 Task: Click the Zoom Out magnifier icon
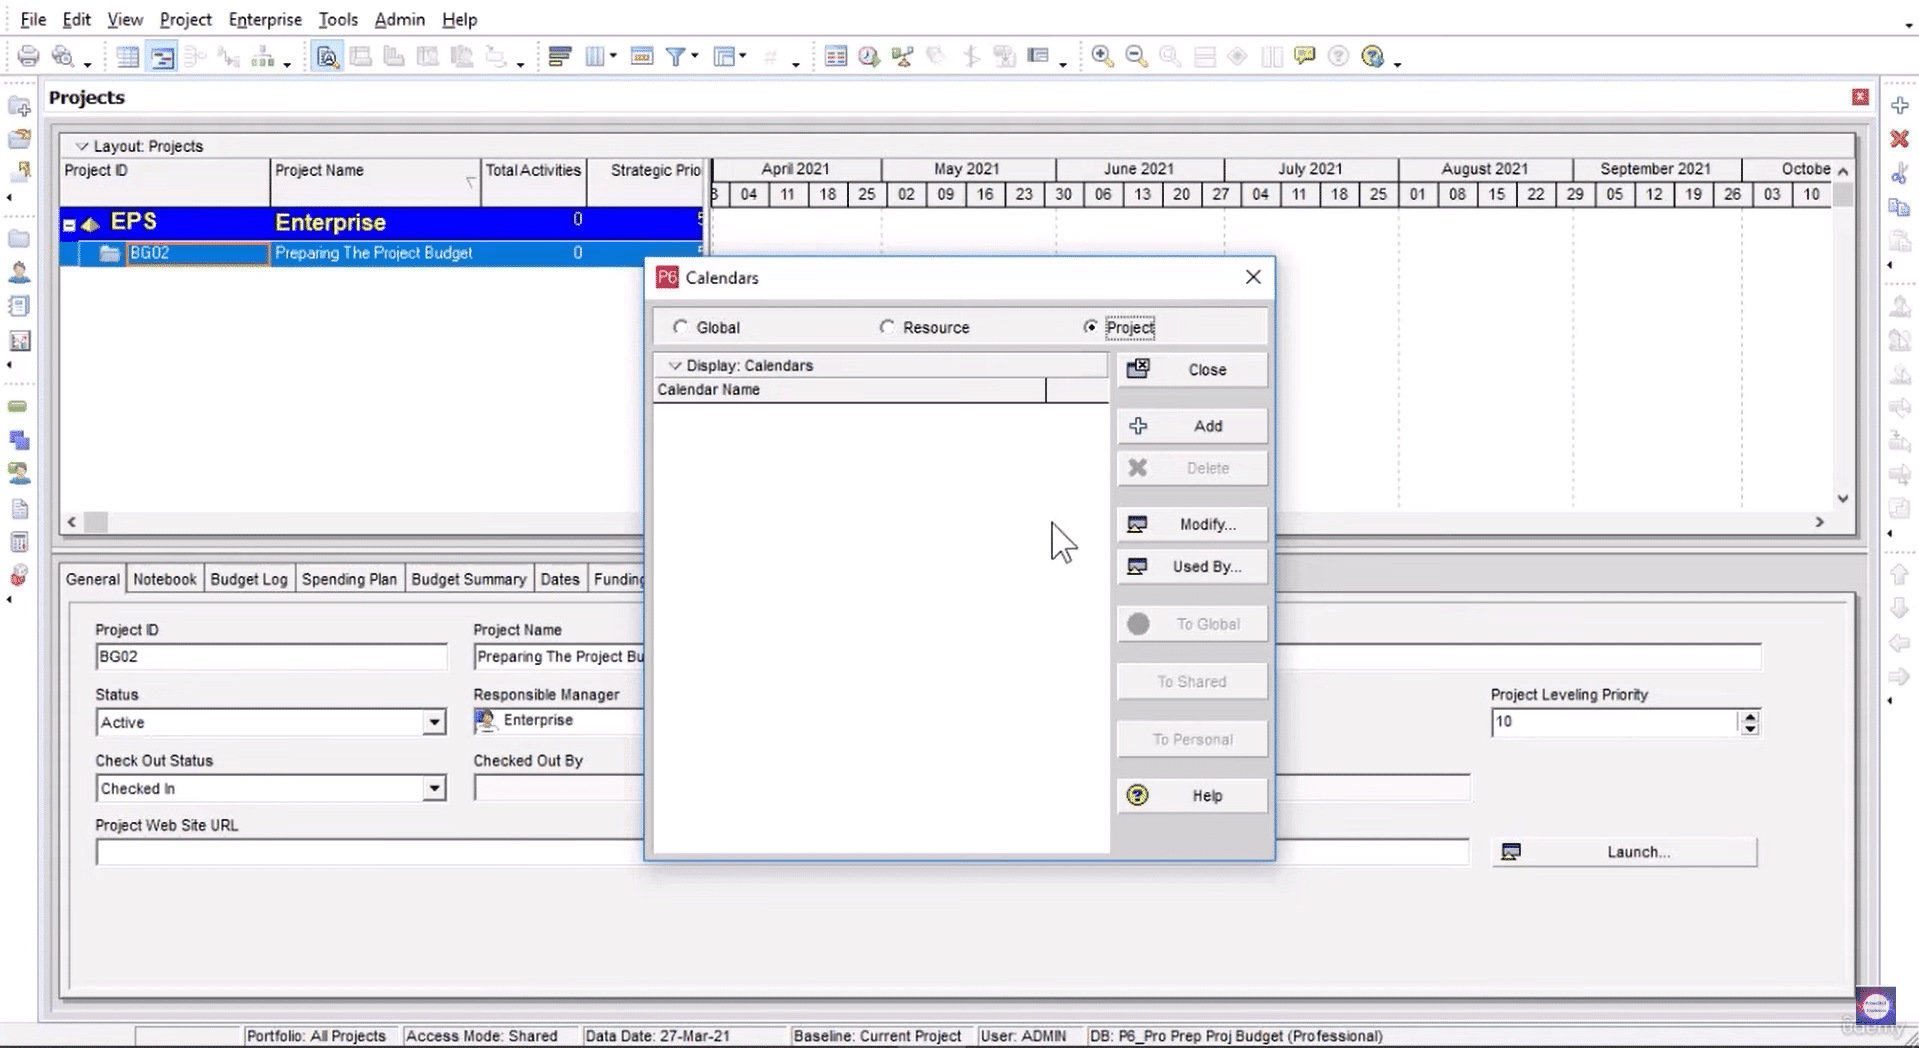click(x=1136, y=56)
